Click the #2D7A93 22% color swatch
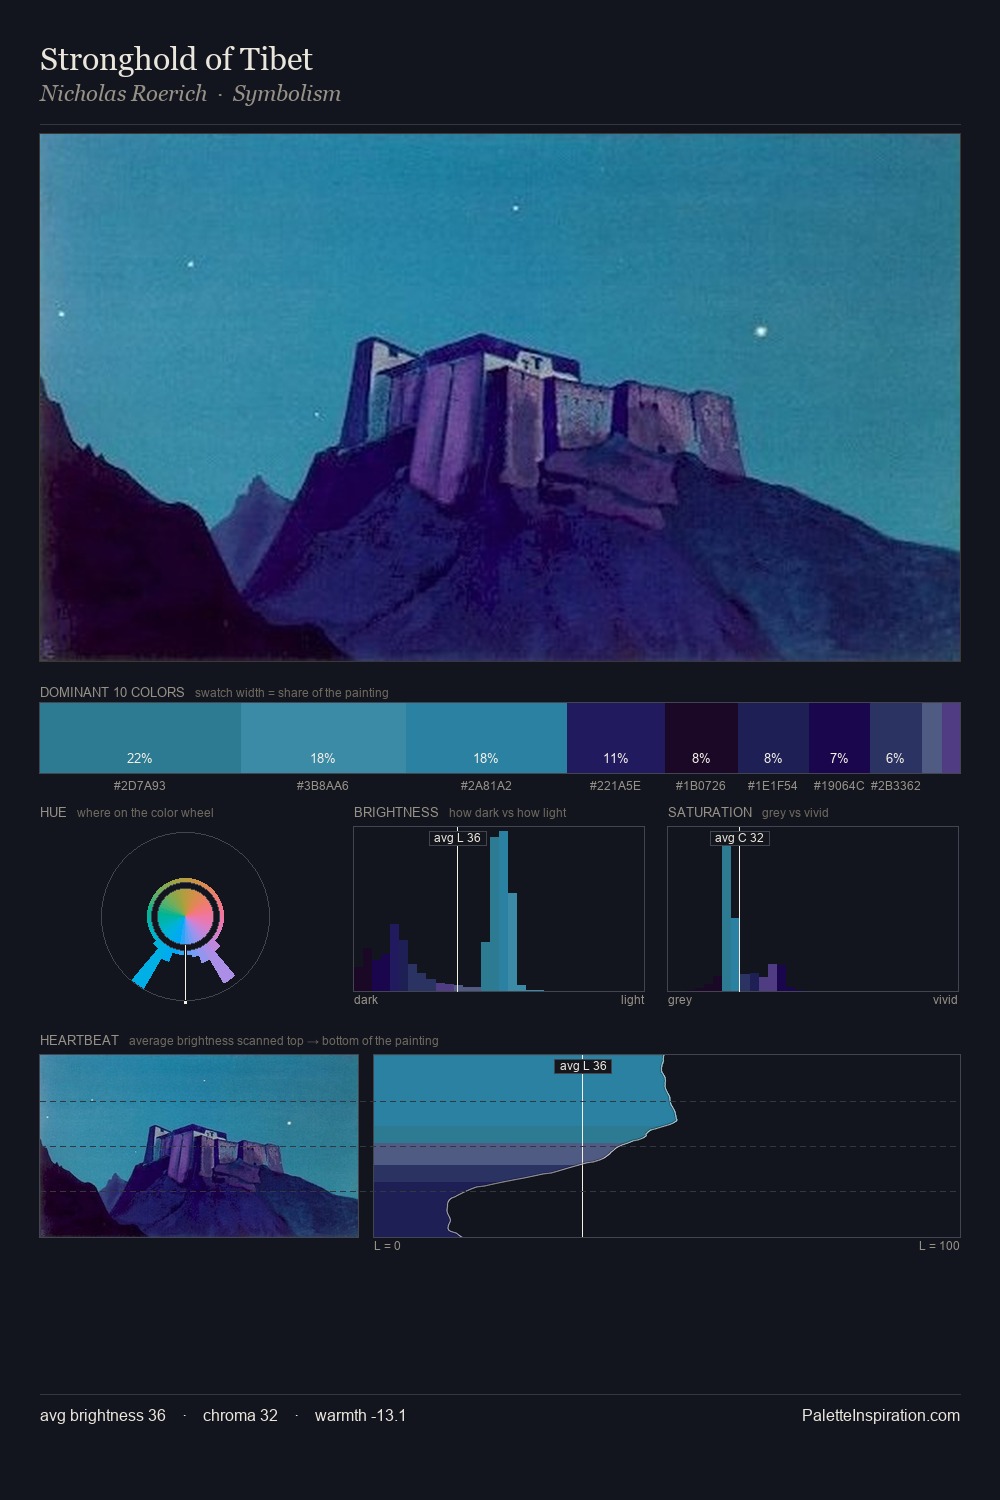 (x=140, y=738)
